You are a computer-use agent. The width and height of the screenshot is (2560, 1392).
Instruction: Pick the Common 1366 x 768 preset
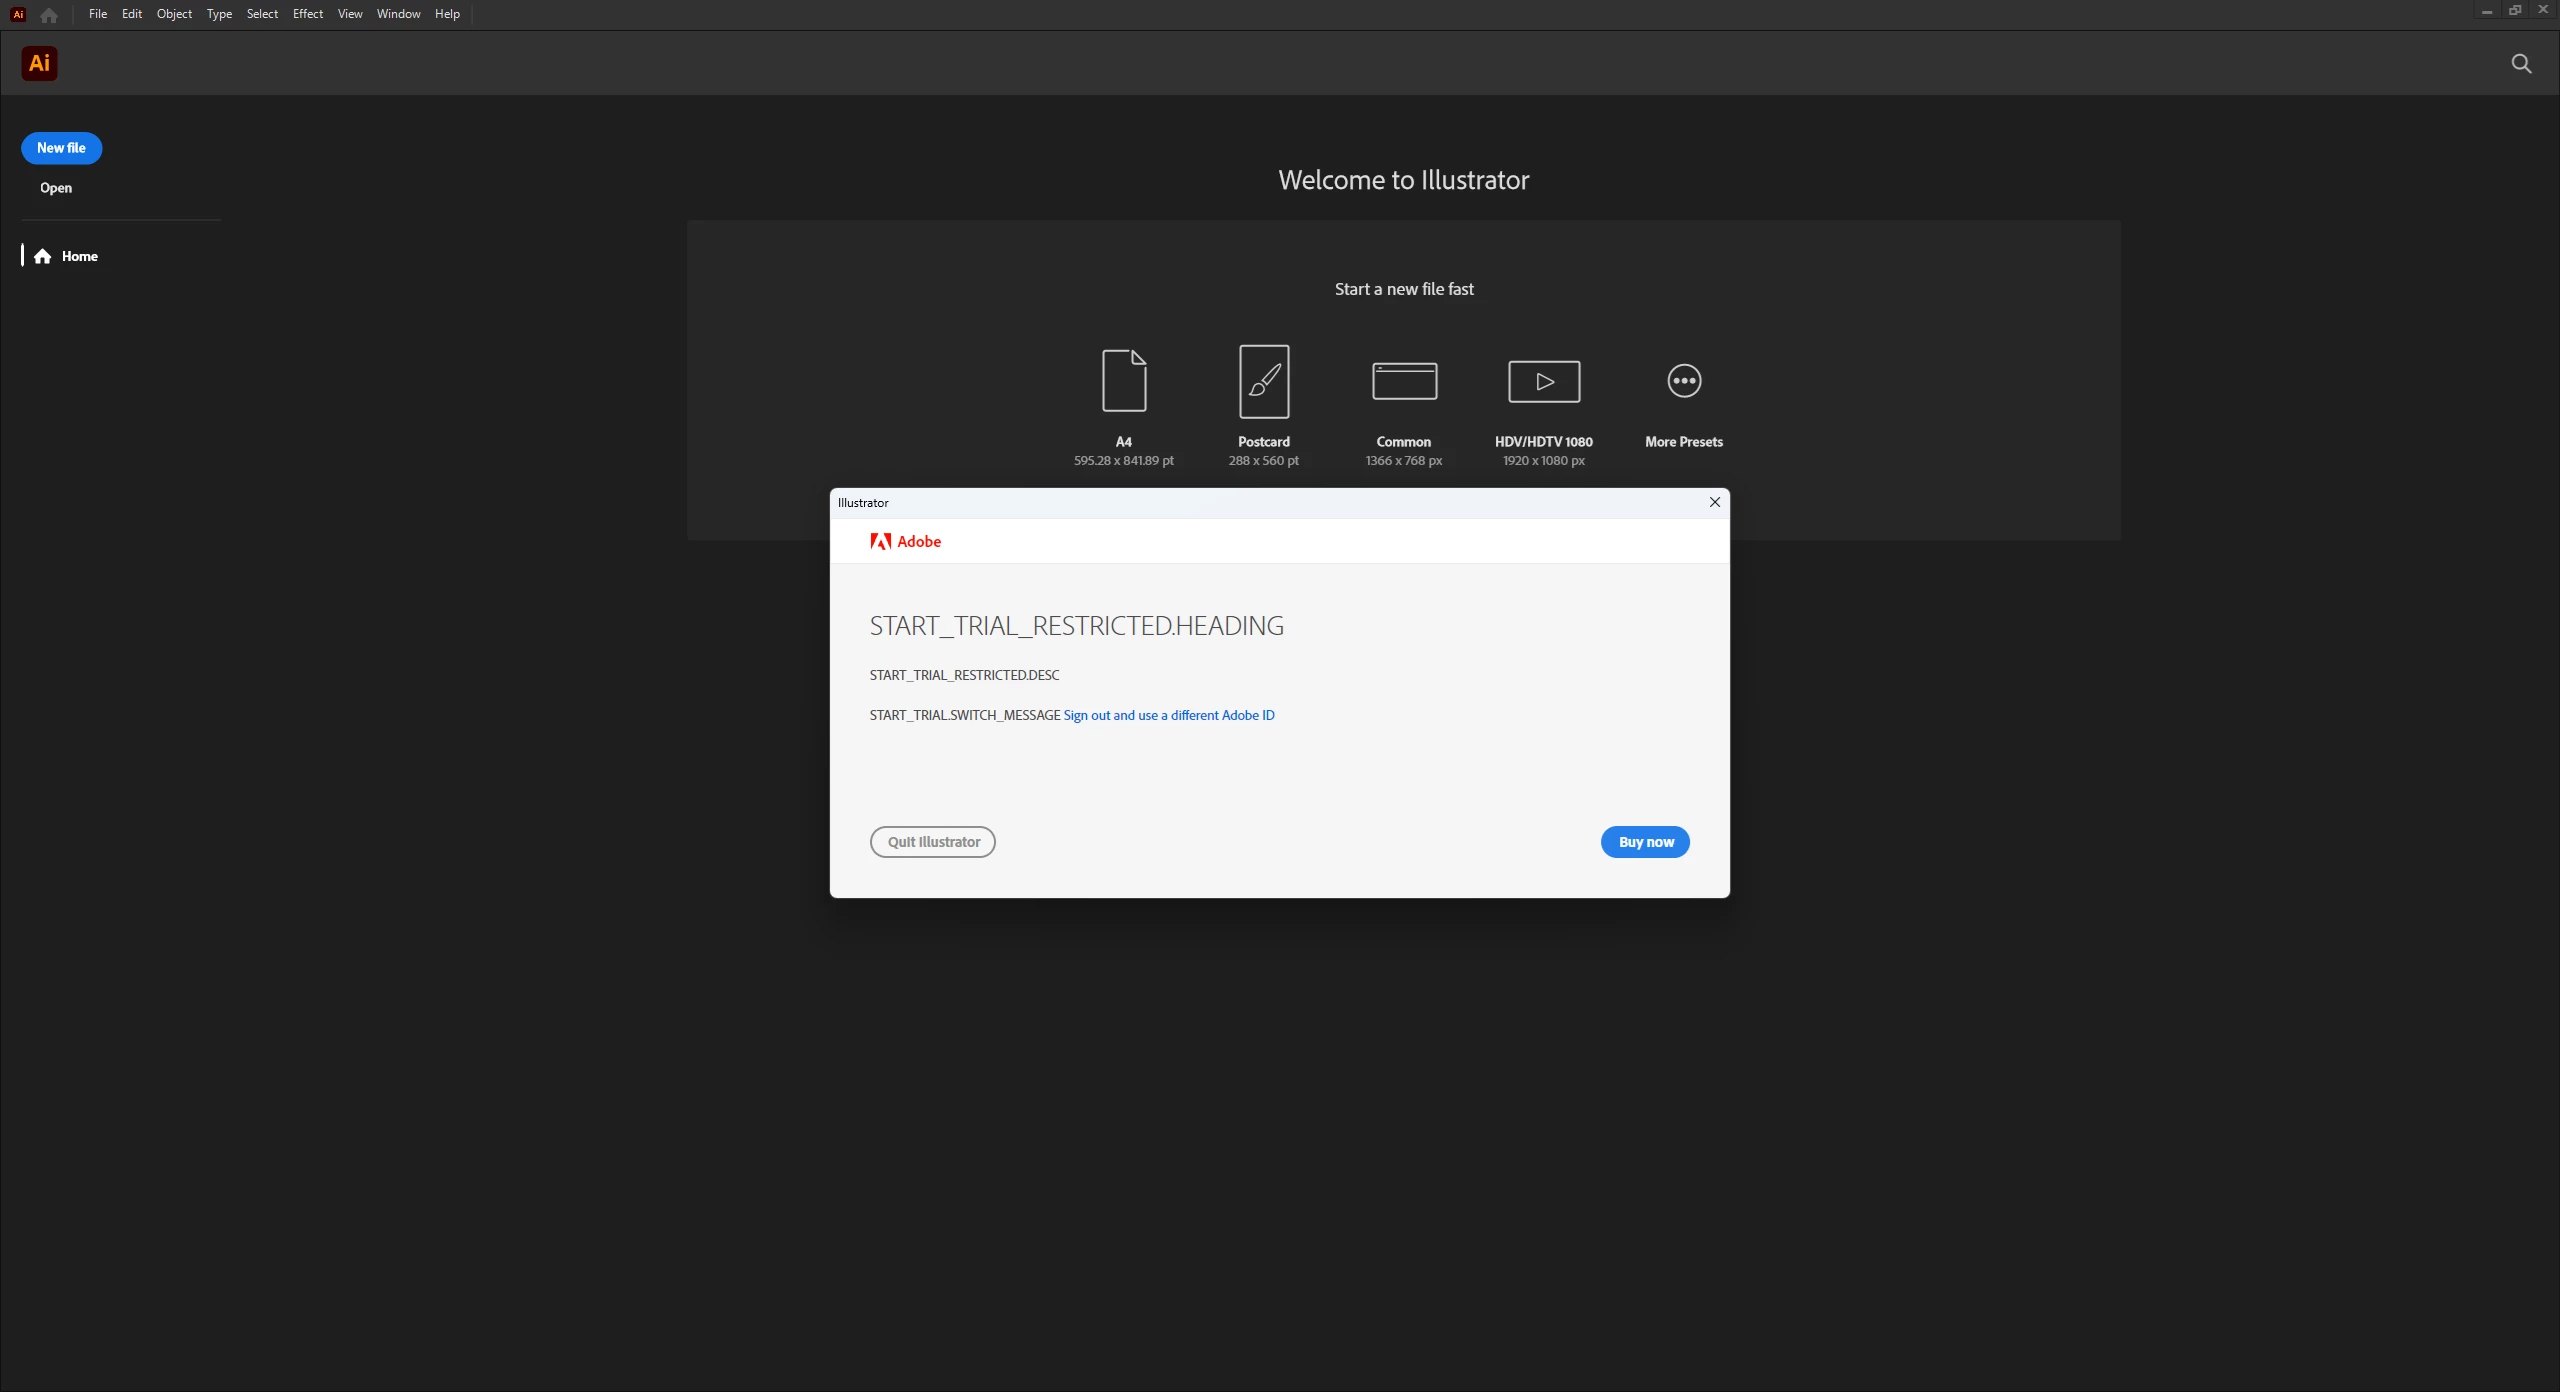coord(1404,381)
